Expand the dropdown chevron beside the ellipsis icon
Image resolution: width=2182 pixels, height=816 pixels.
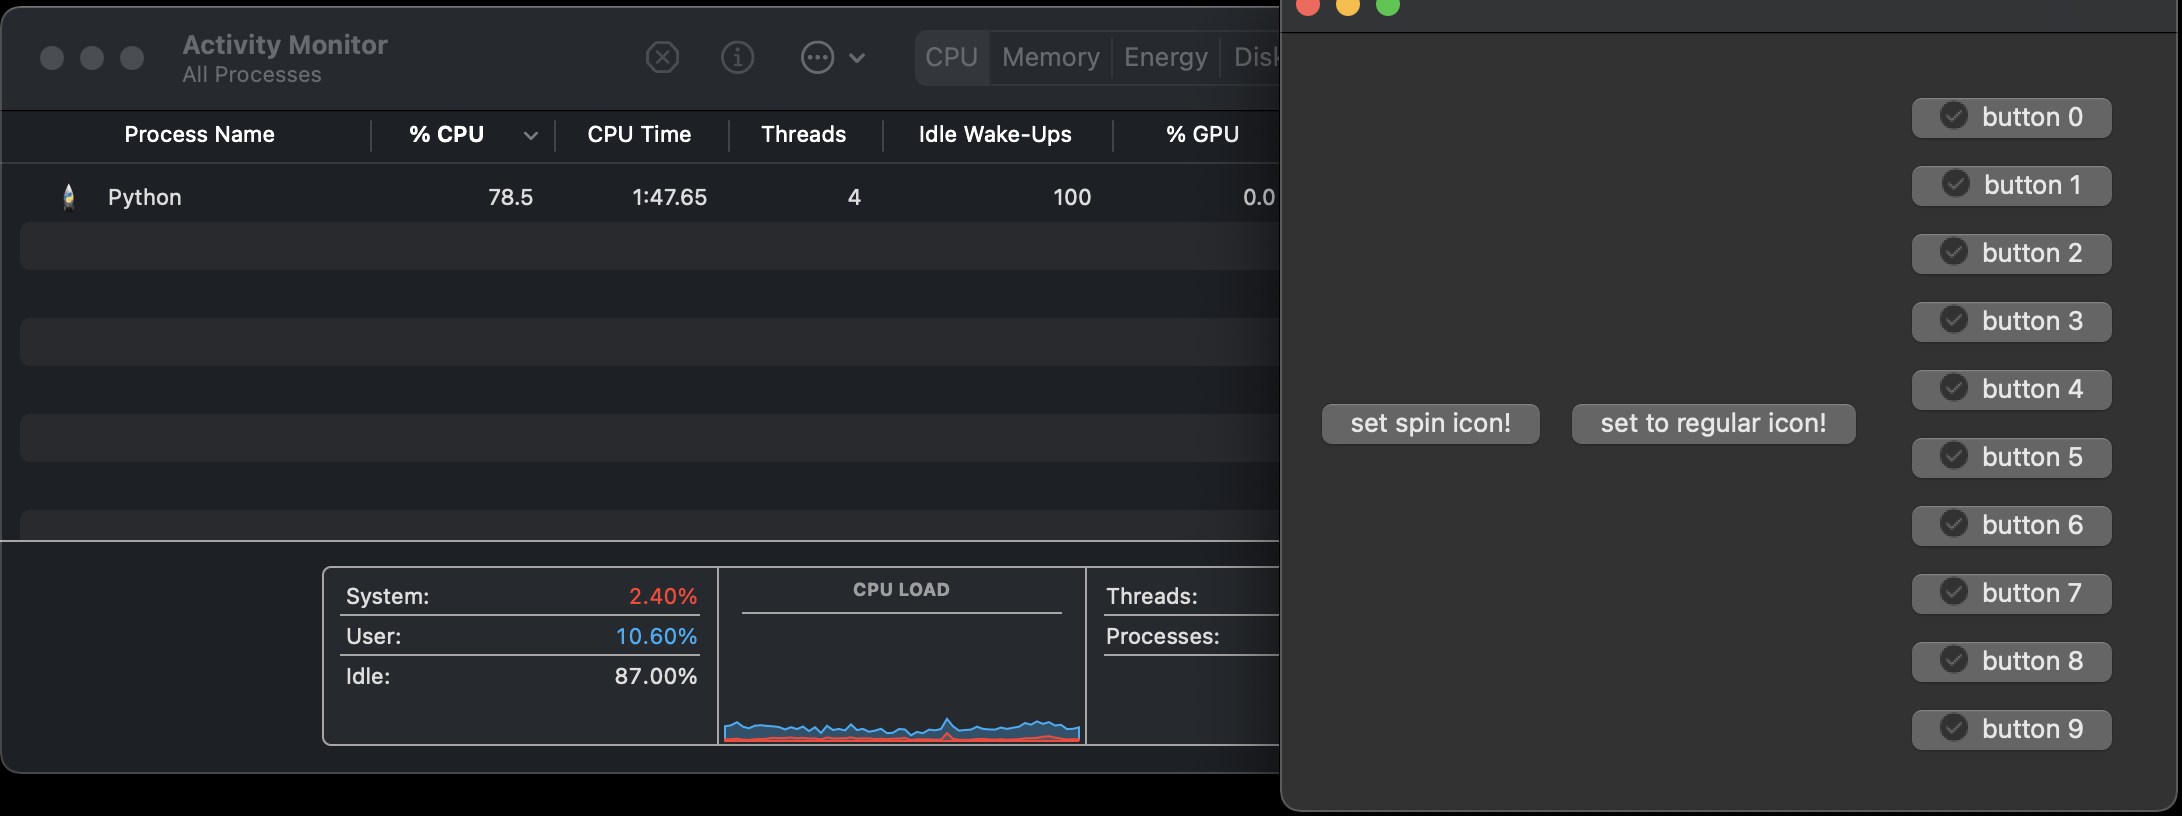[857, 58]
